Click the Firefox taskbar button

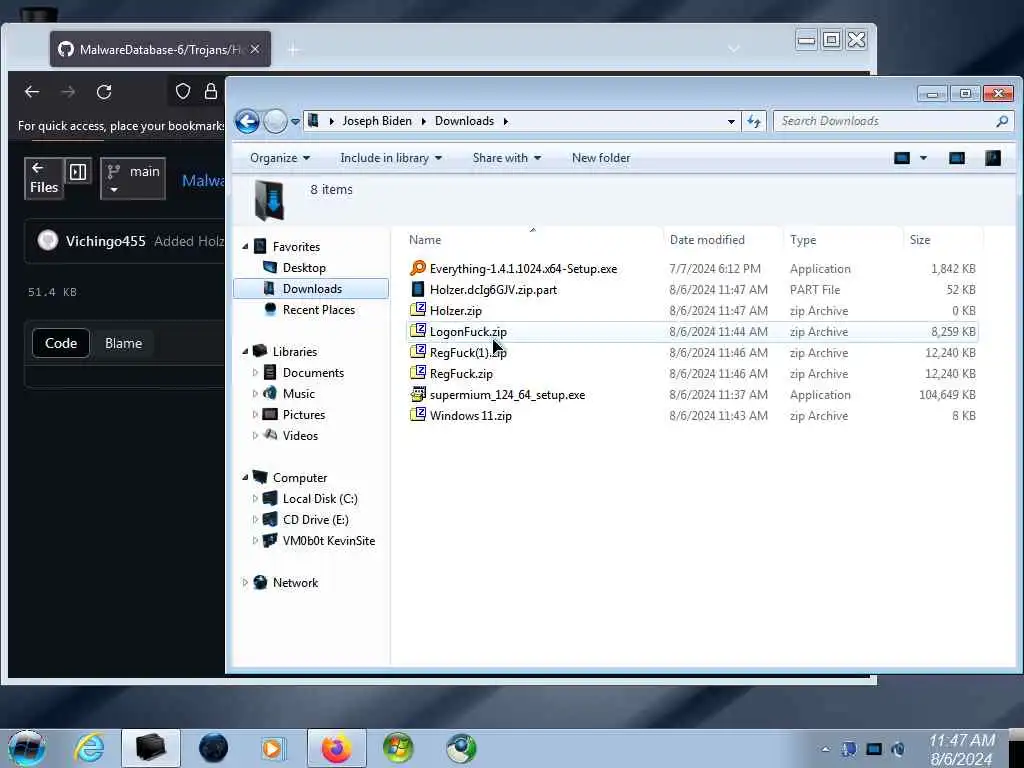click(x=336, y=748)
